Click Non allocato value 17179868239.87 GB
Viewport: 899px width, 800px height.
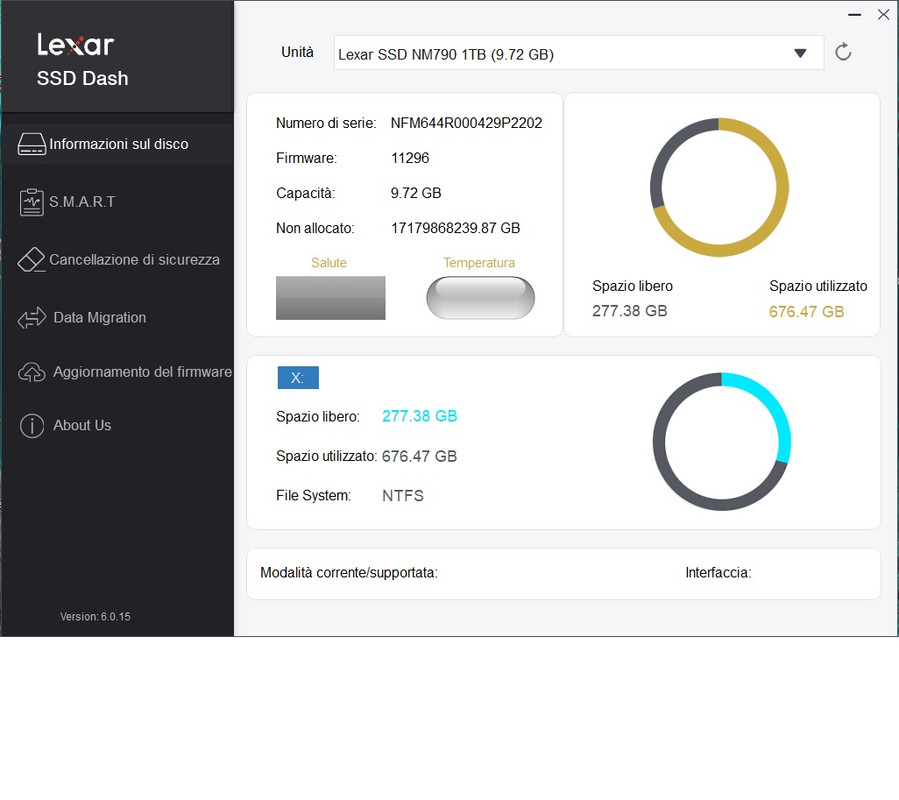[x=455, y=228]
